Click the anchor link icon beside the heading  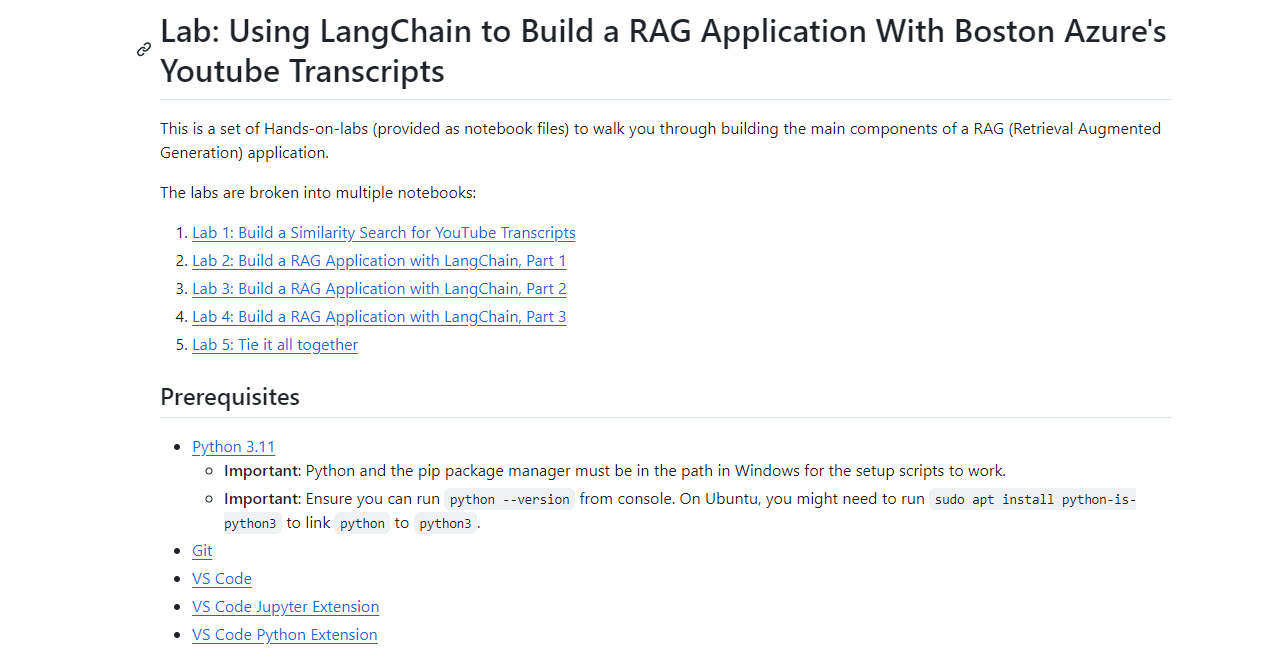click(144, 49)
